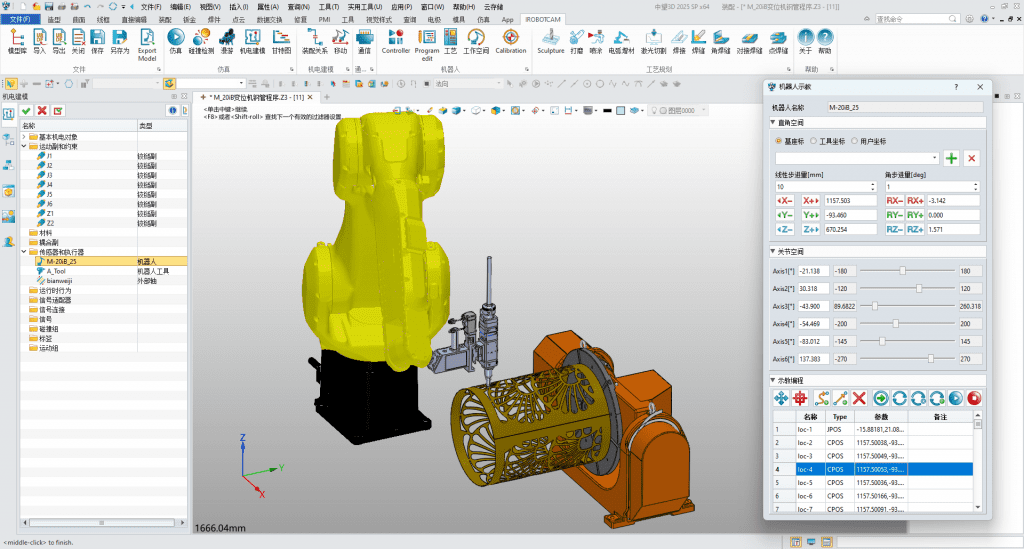Screen dimensions: 1024x549
Task: Choose the 用户坐标 user coordinate option
Action: pos(856,141)
